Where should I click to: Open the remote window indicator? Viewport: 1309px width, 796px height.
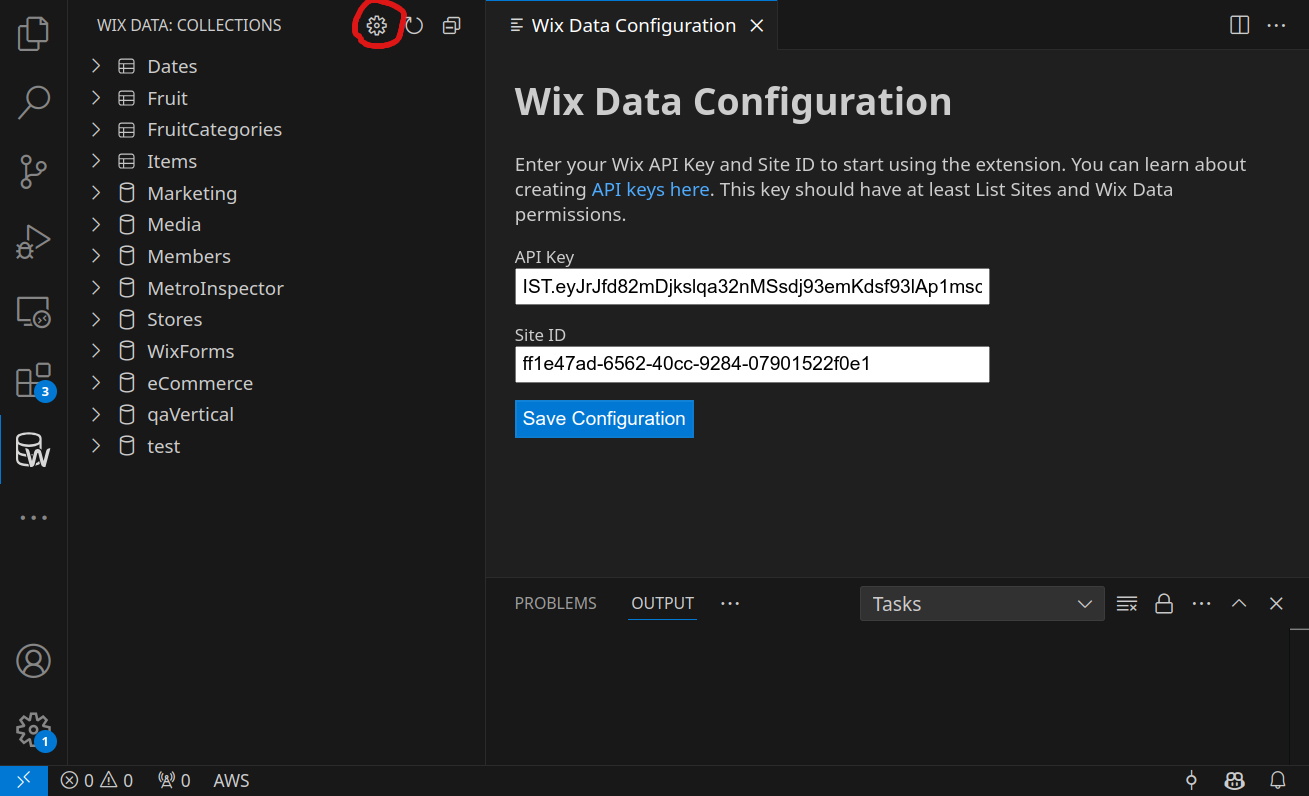coord(24,781)
